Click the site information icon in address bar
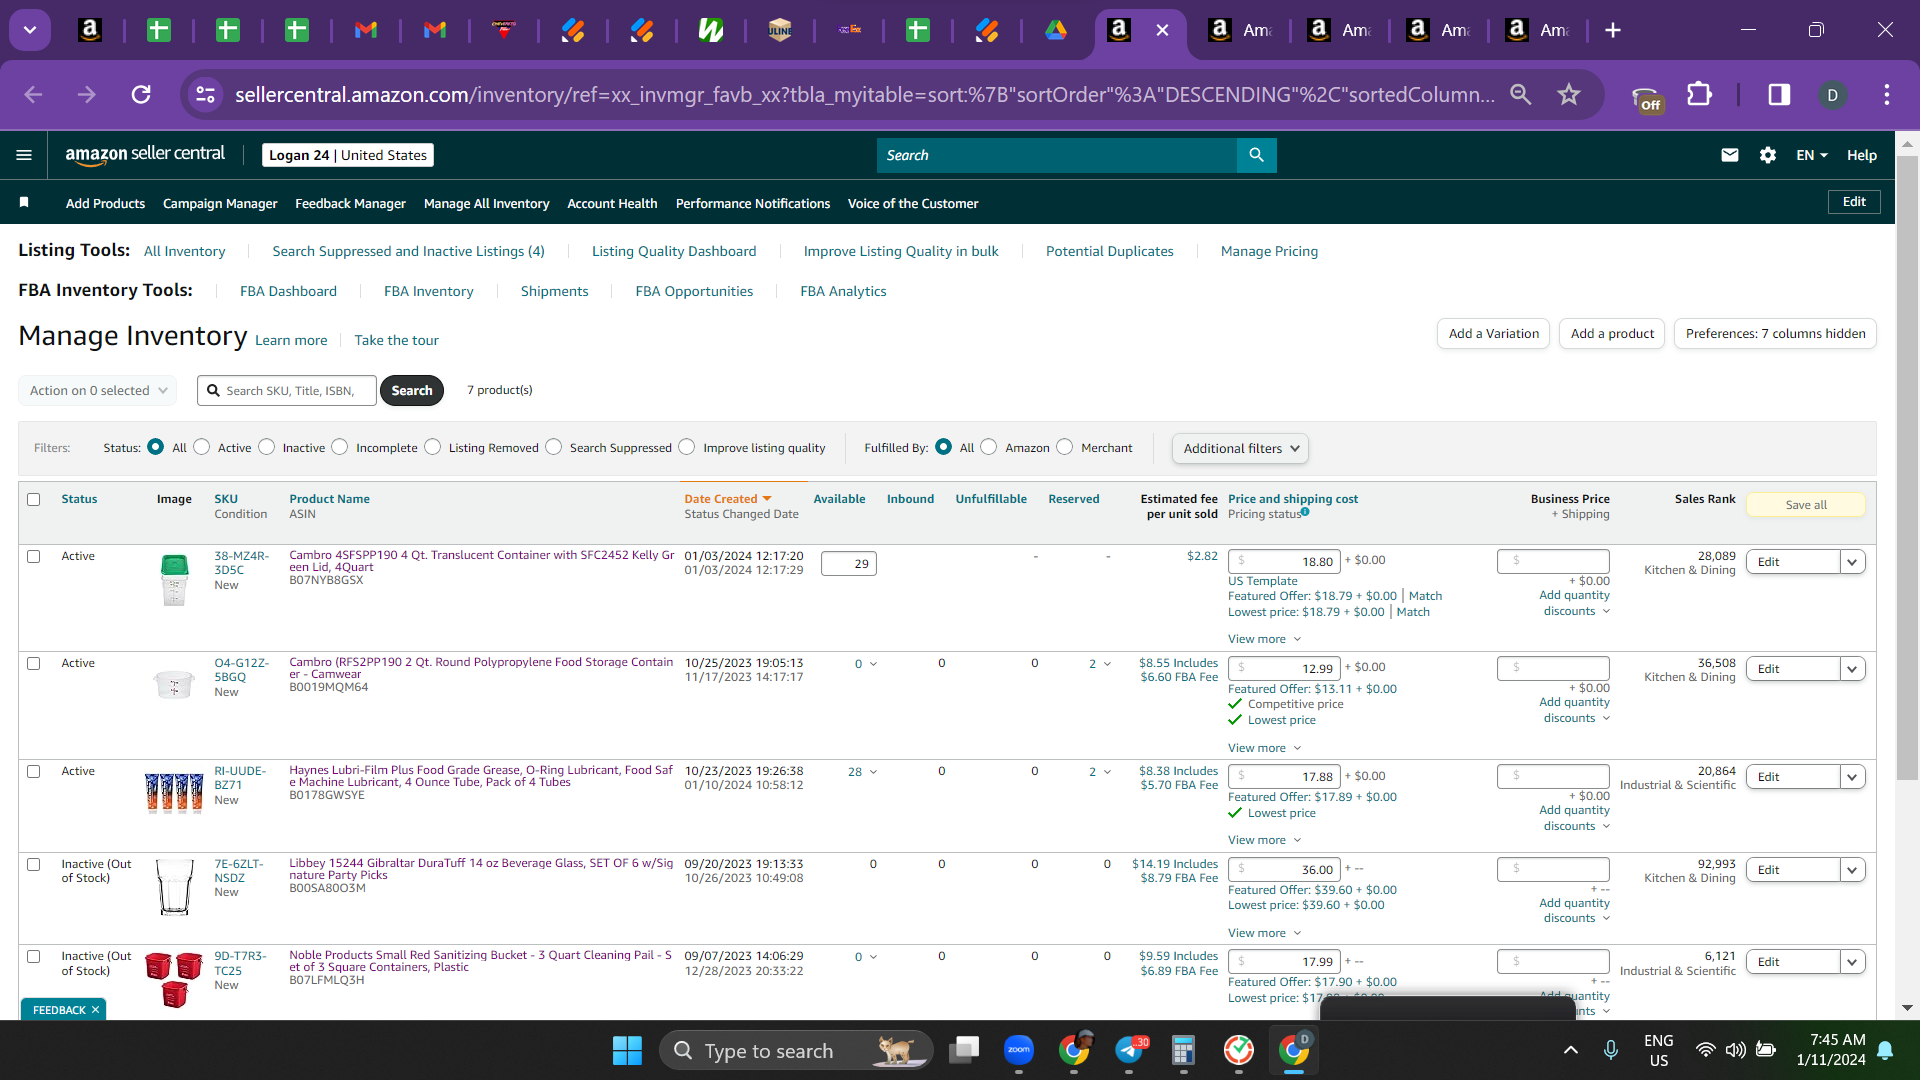 [x=205, y=94]
